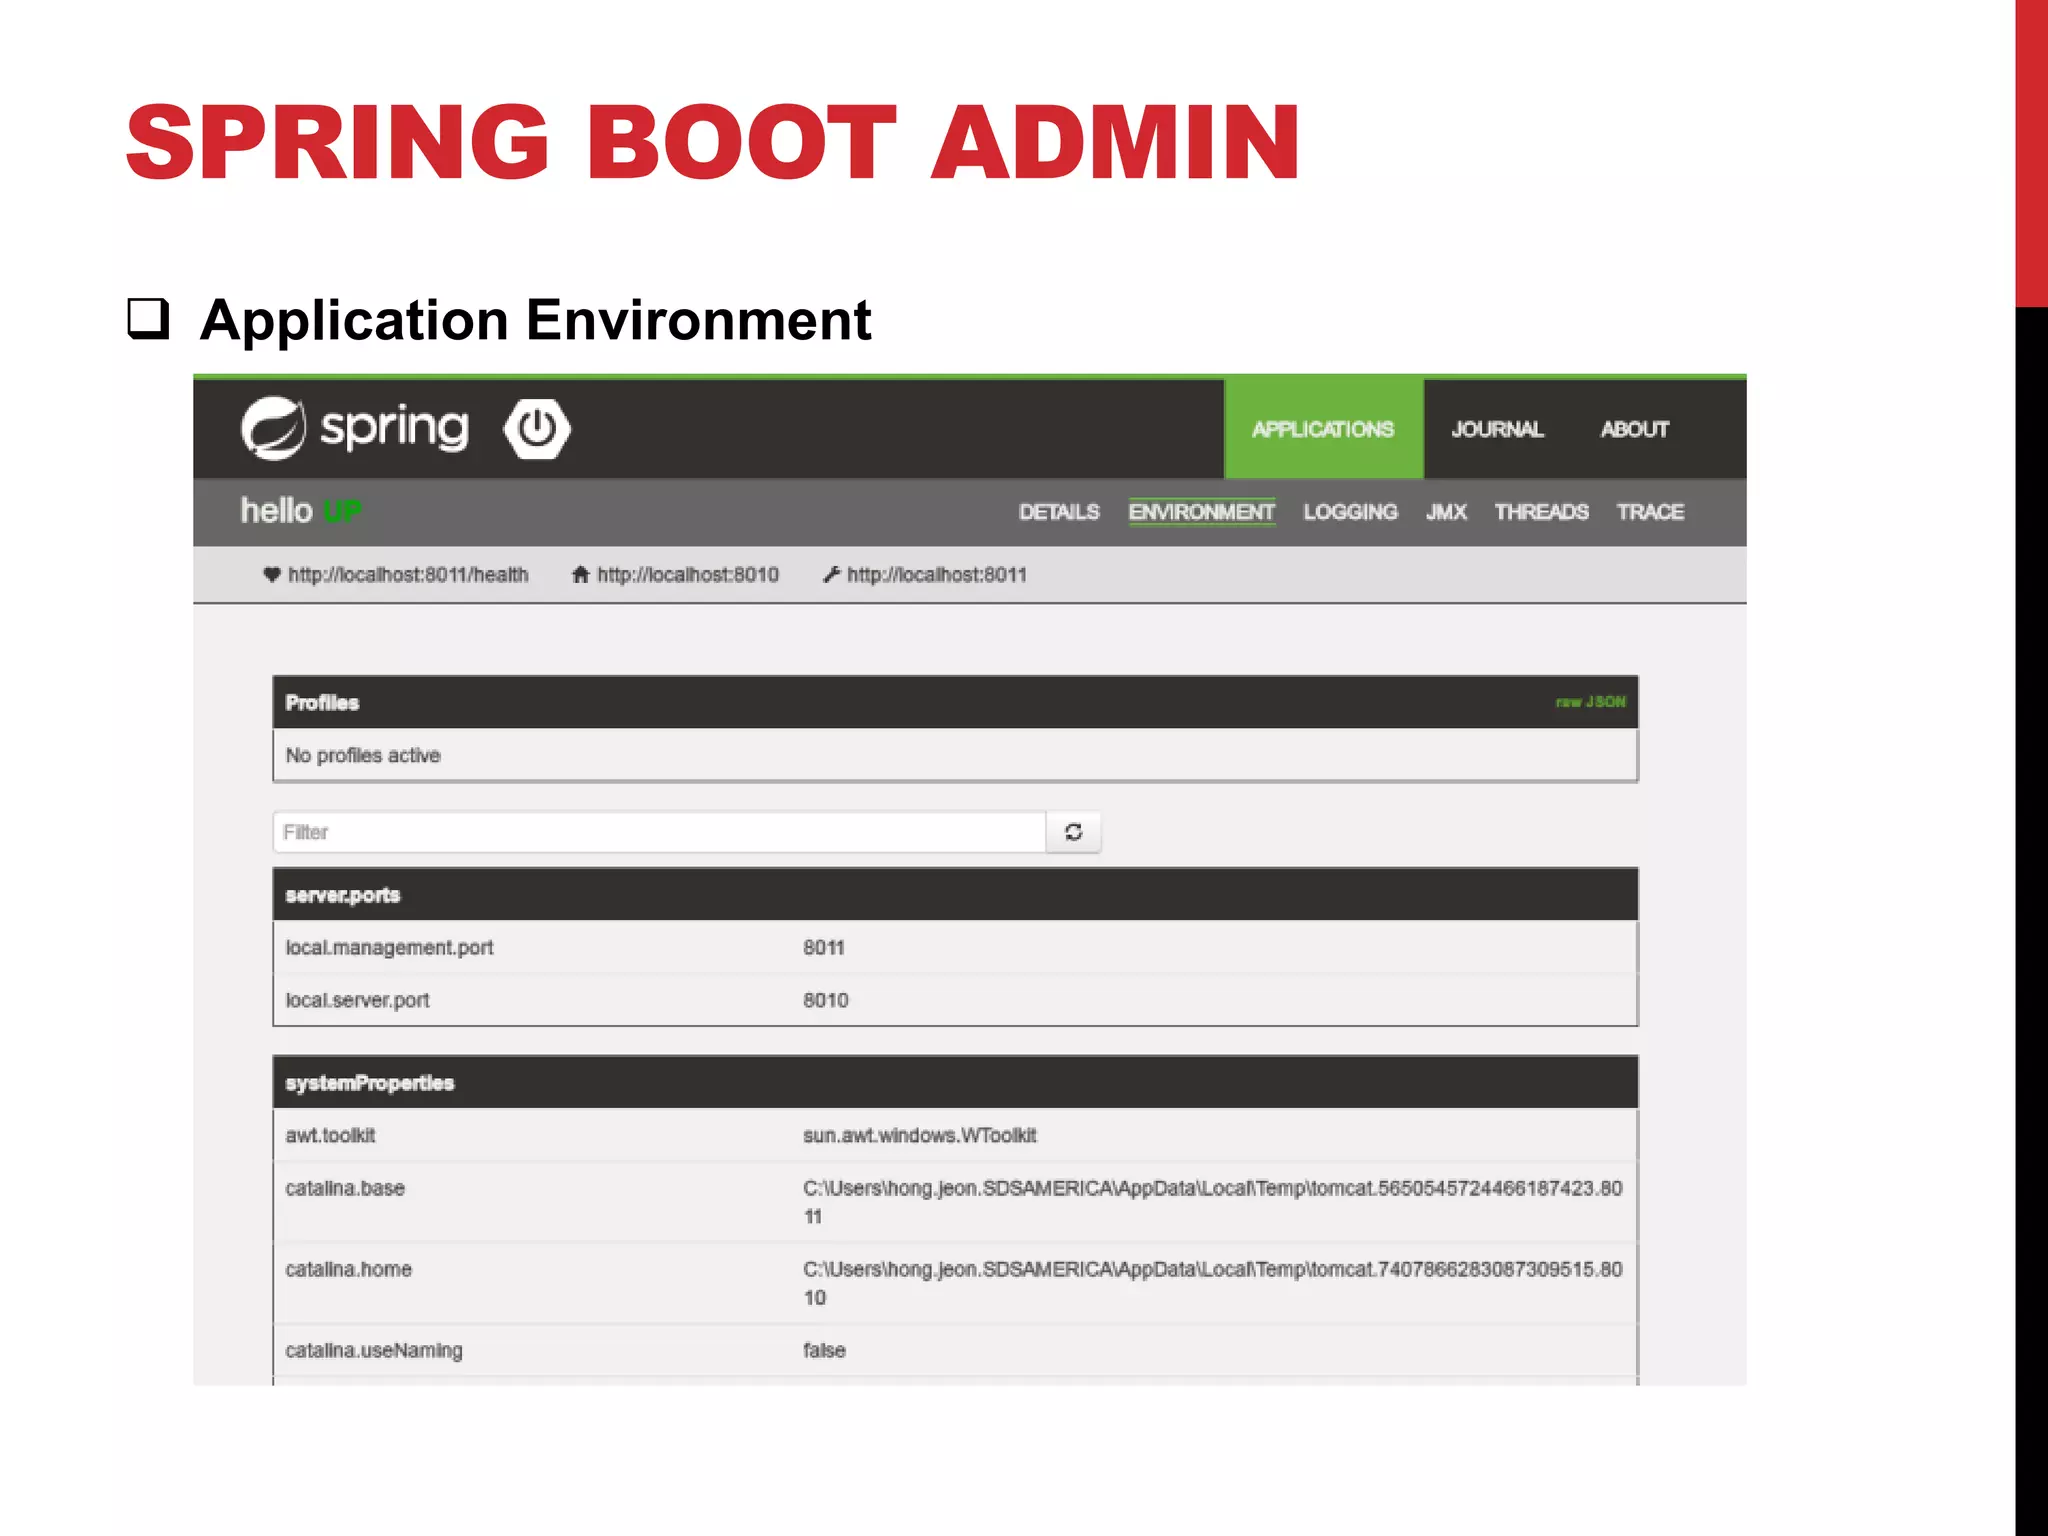
Task: Click the Spring leaf logo
Action: pyautogui.click(x=273, y=428)
